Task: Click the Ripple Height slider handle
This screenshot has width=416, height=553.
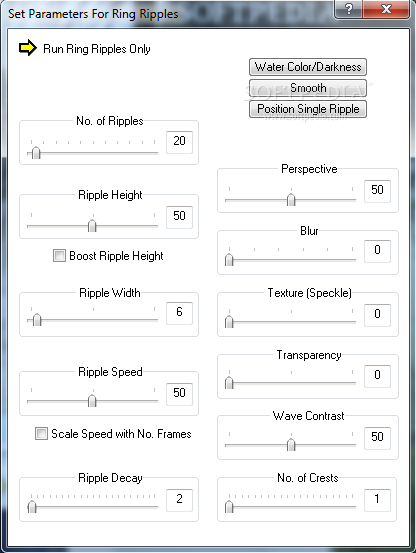Action: [92, 226]
